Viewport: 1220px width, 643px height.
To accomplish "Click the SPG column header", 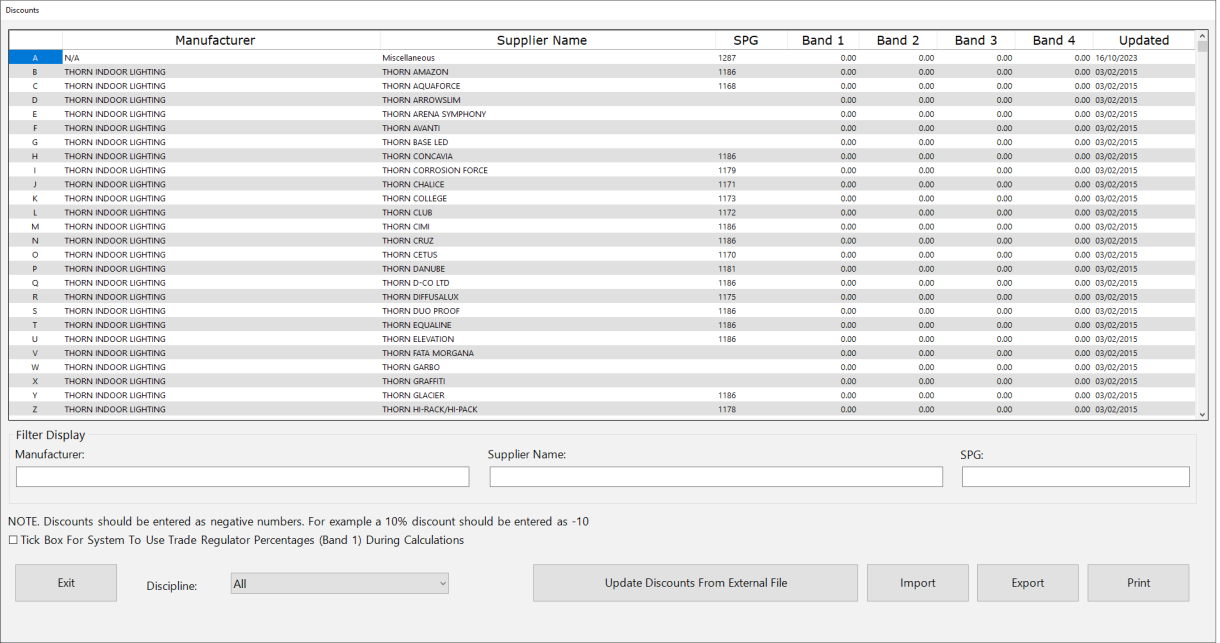I will click(746, 40).
